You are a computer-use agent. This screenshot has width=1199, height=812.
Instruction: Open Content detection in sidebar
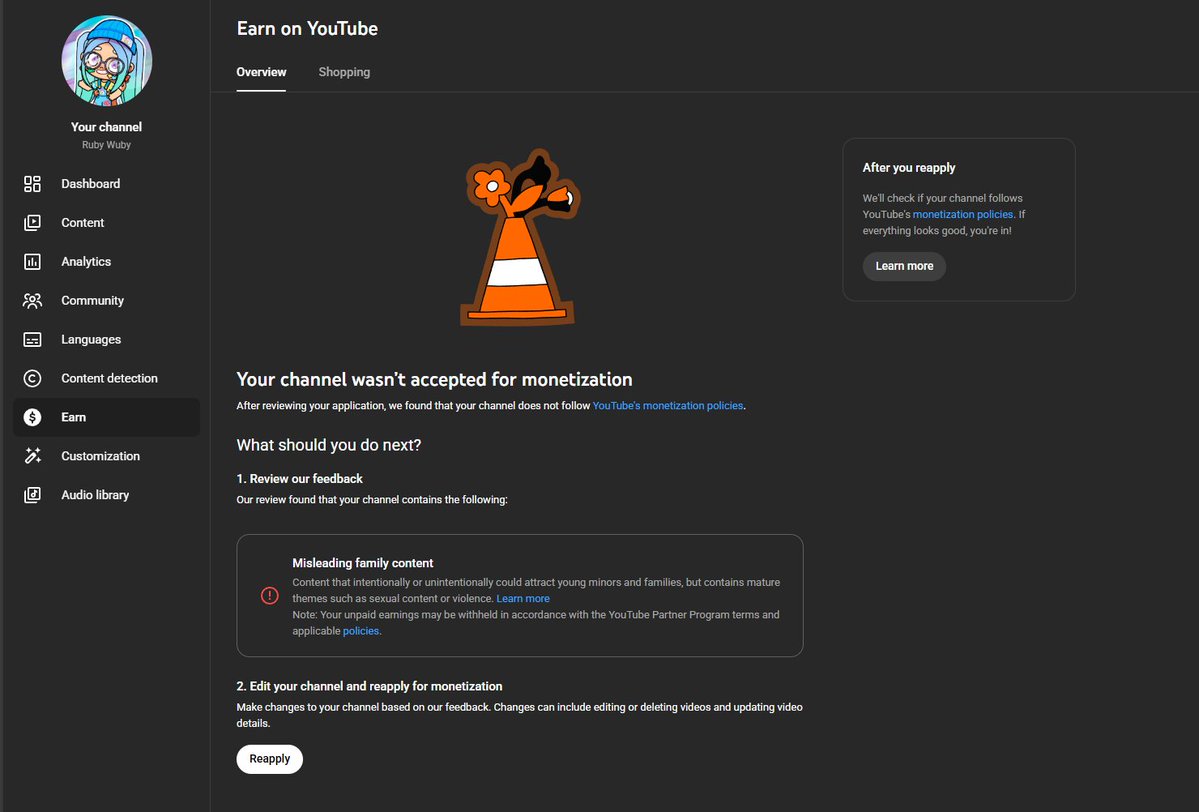point(109,378)
